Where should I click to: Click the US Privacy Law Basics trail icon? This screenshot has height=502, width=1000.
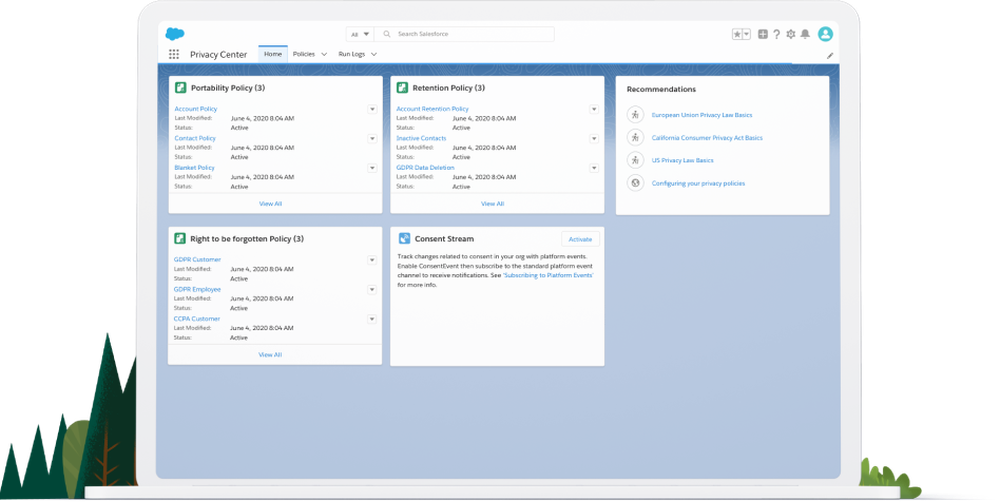pos(635,160)
